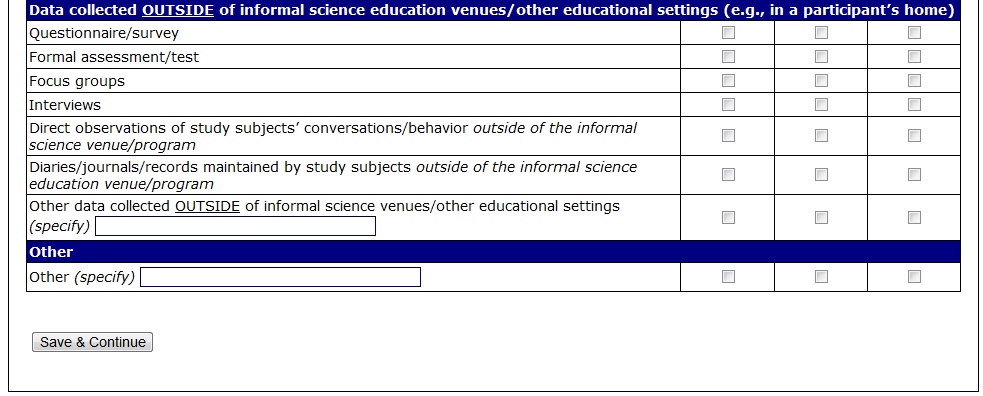The height and width of the screenshot is (396, 983).
Task: Check third box for Diaries/journals/records row
Action: [915, 174]
